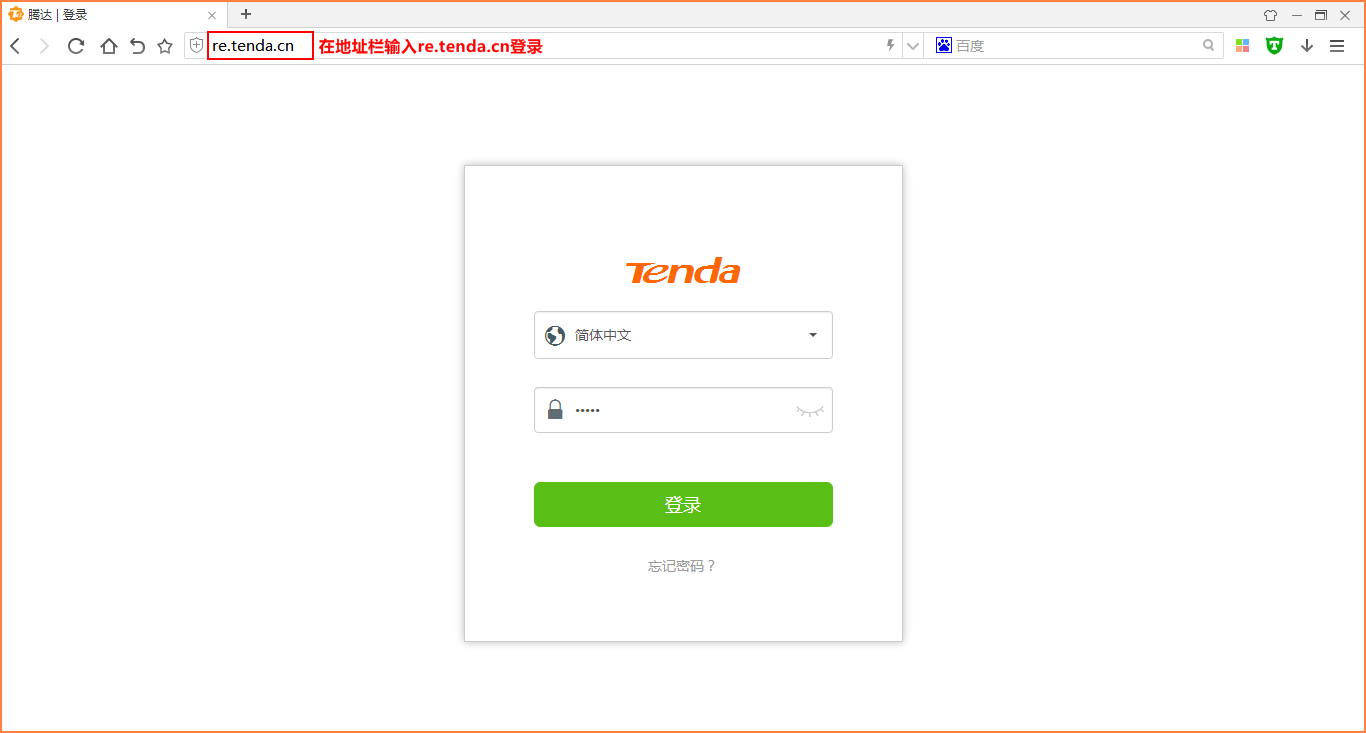
Task: Click the colorful grid apps icon
Action: [x=1243, y=46]
